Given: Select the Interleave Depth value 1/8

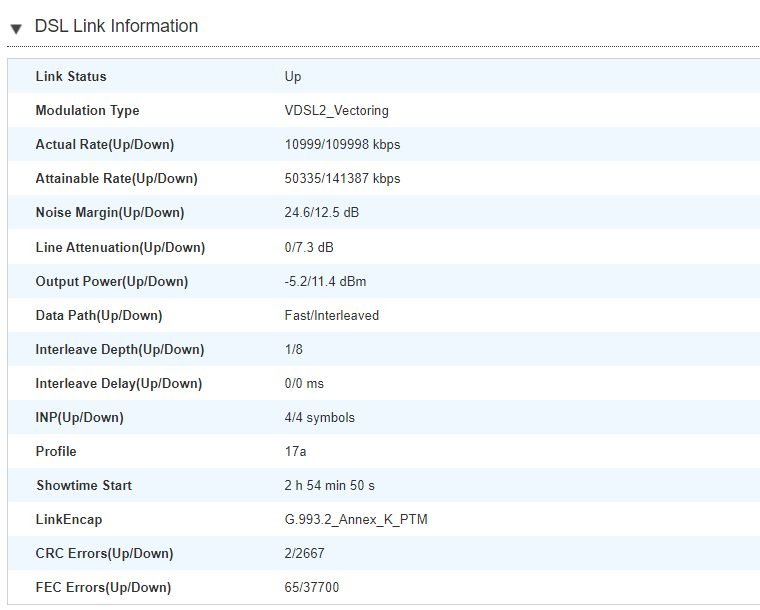Looking at the screenshot, I should [293, 349].
